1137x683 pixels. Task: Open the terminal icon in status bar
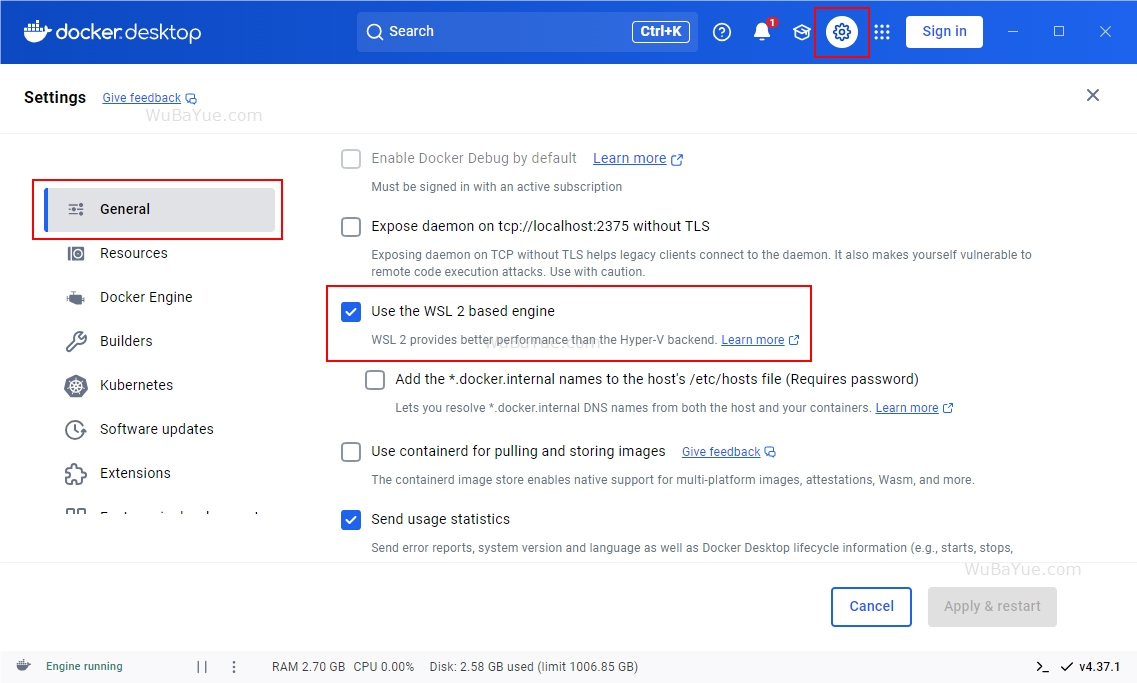click(1042, 666)
